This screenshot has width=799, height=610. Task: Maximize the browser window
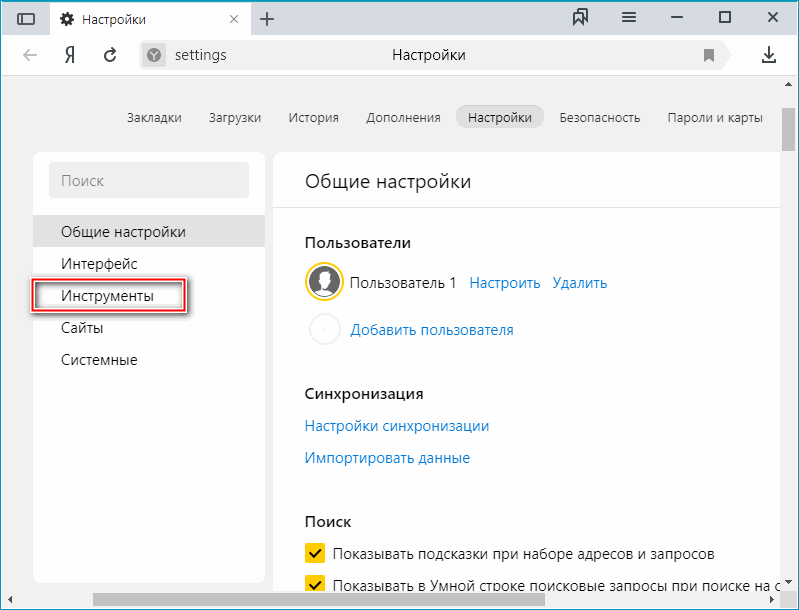coord(725,18)
